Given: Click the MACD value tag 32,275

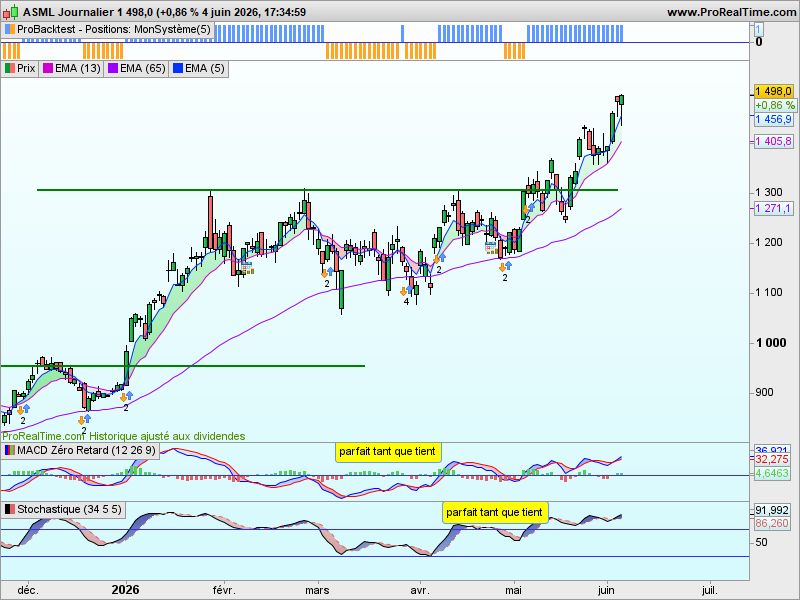Looking at the screenshot, I should click(771, 460).
